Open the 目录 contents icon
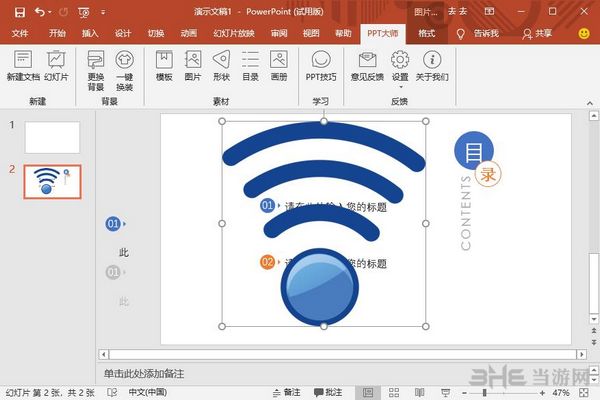The width and height of the screenshot is (600, 400). (250, 63)
